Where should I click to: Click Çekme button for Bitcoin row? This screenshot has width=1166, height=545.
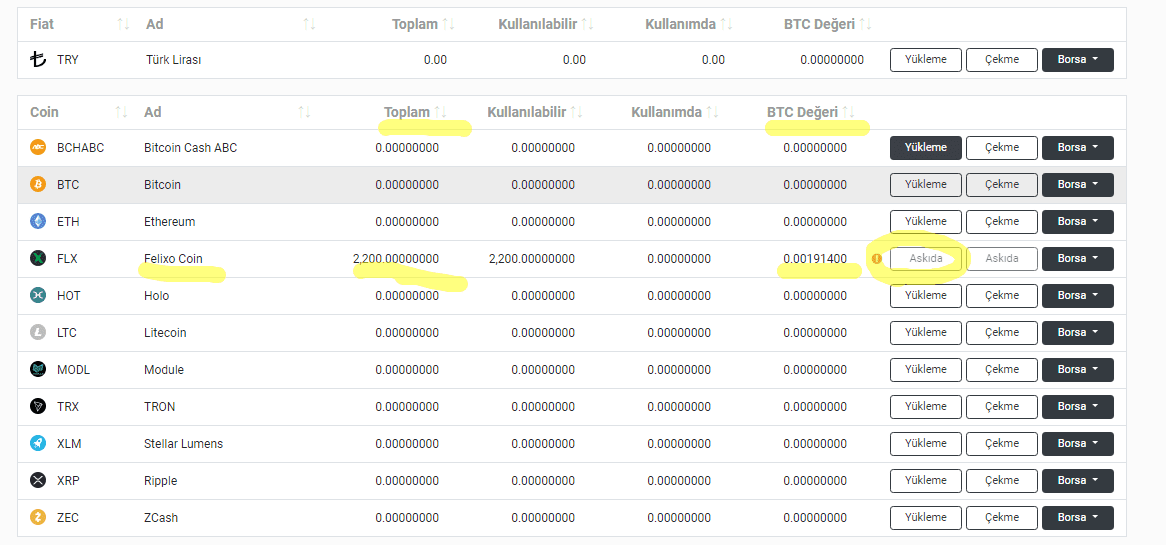point(1002,184)
